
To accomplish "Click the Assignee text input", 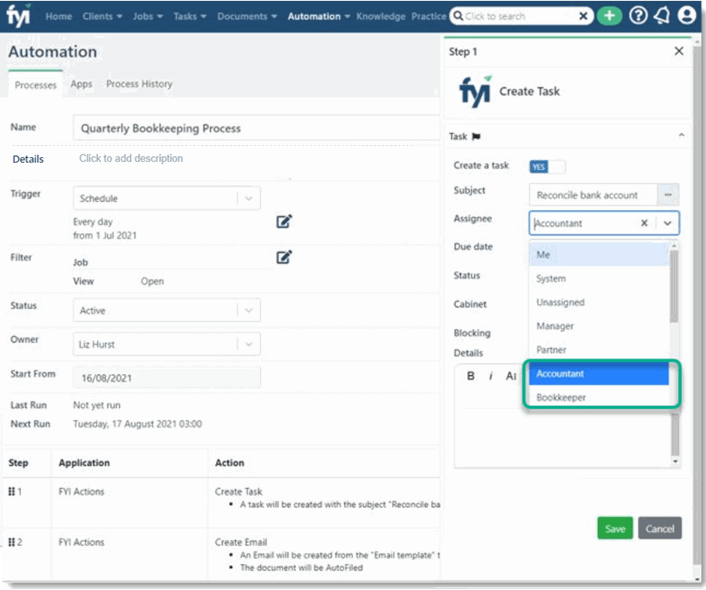I will (584, 223).
